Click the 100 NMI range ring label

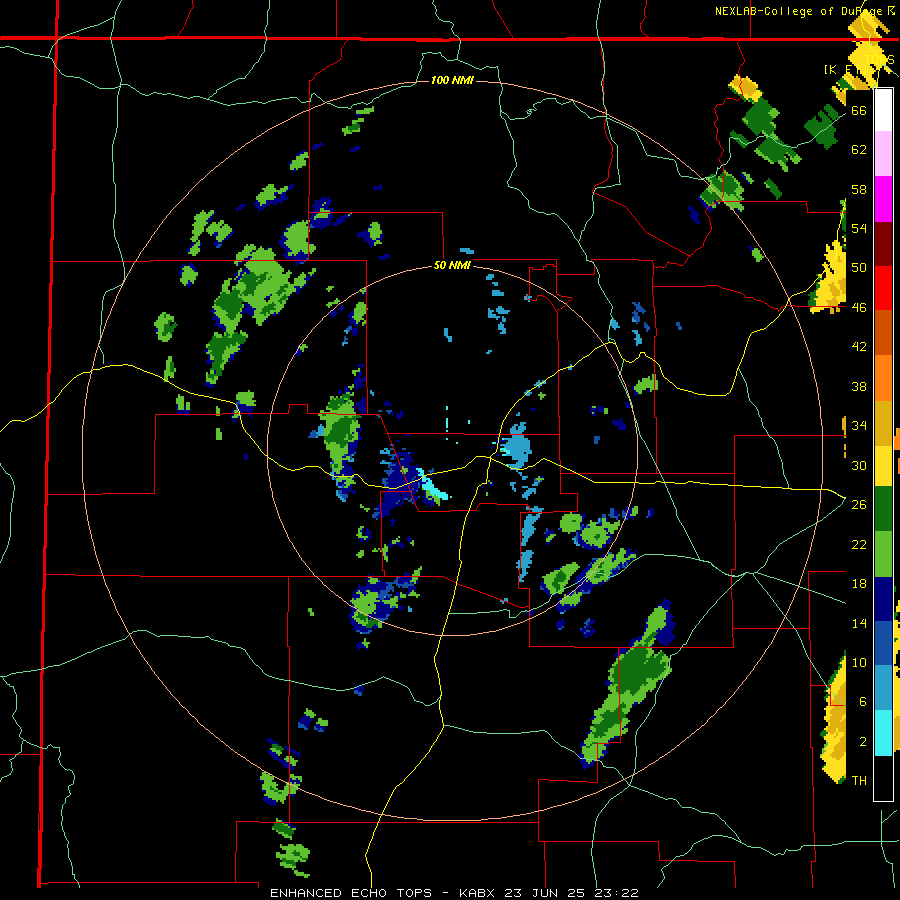pos(452,80)
